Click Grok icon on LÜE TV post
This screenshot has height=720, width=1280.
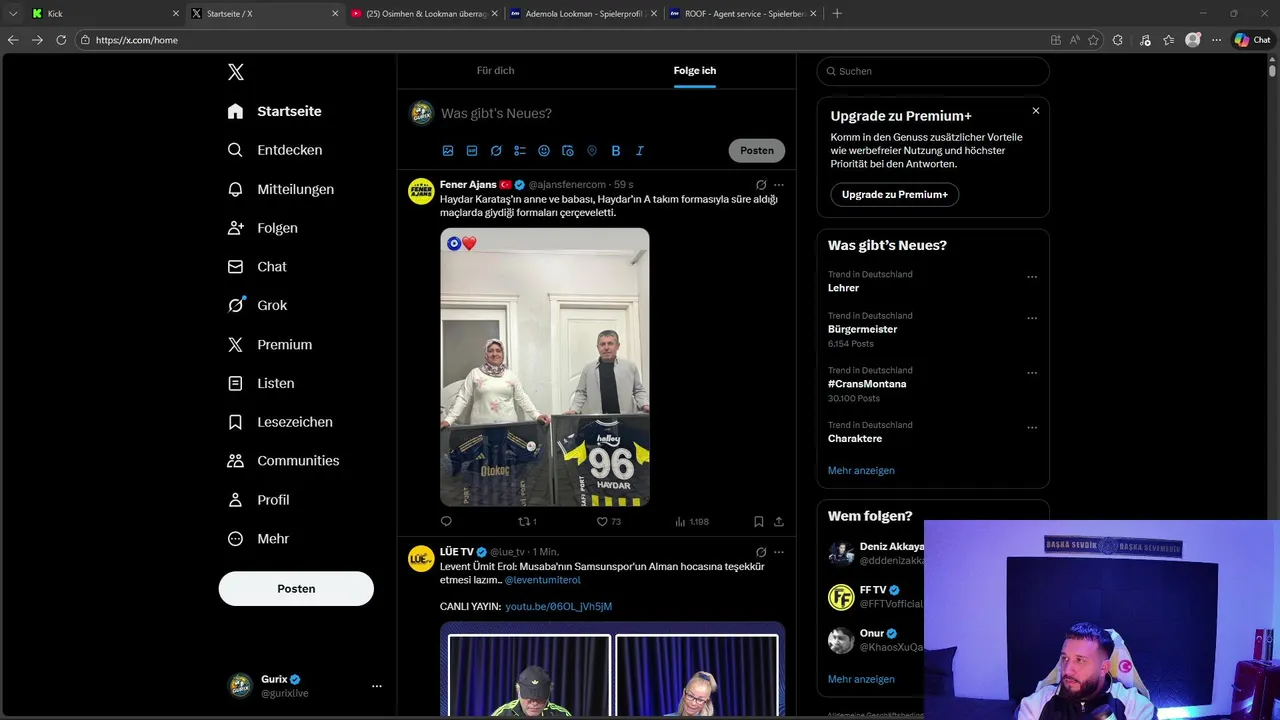(761, 552)
